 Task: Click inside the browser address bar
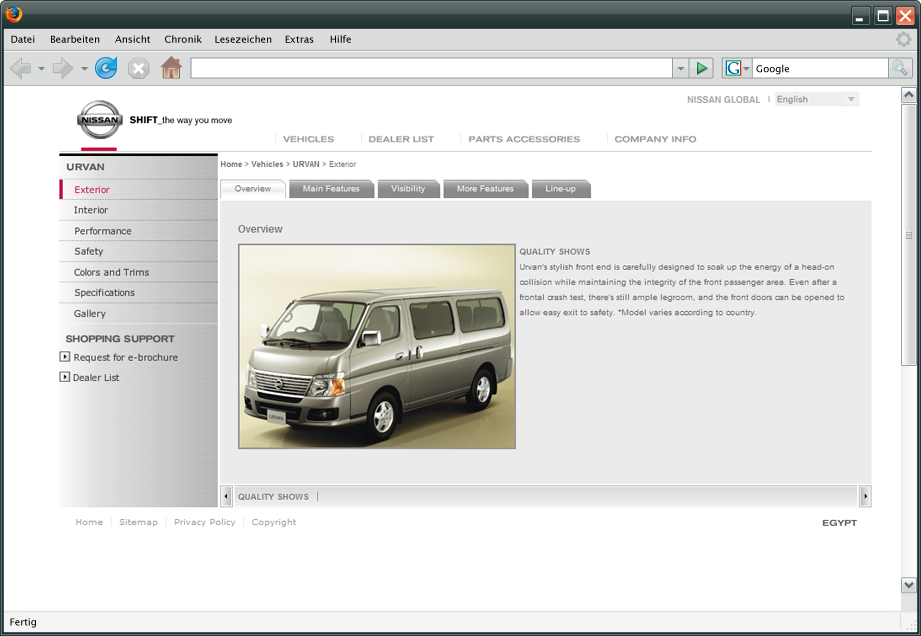(x=431, y=68)
